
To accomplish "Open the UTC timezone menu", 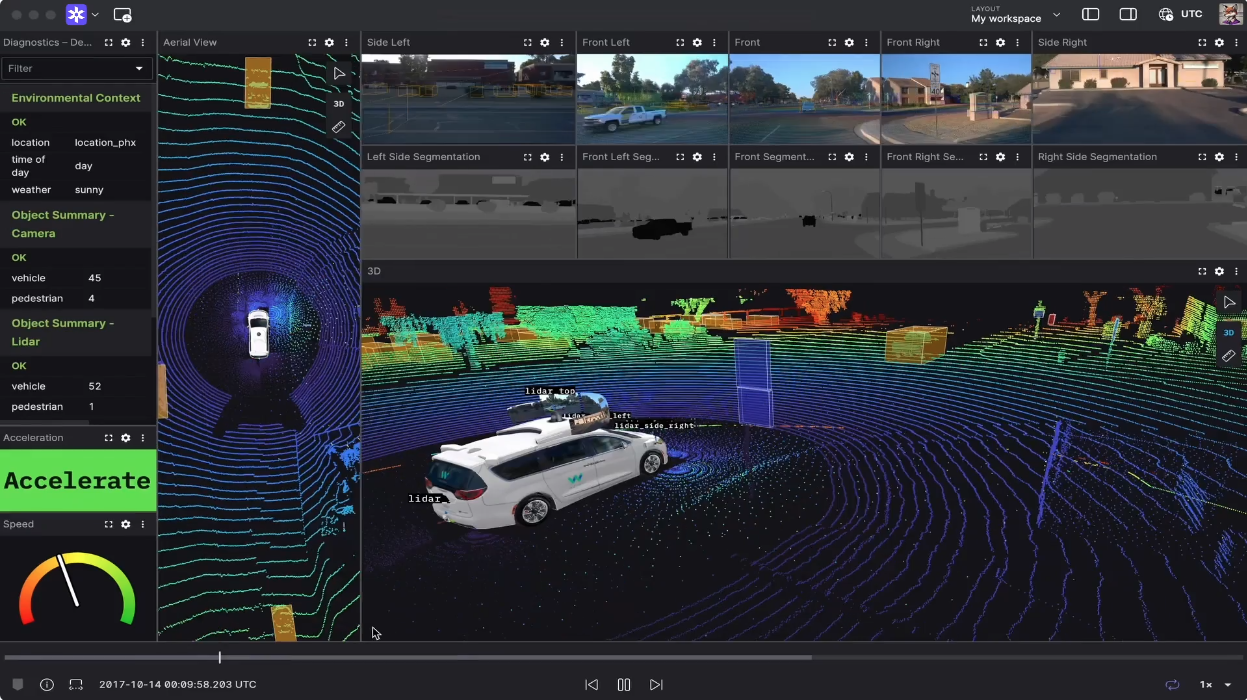I will [x=1181, y=15].
